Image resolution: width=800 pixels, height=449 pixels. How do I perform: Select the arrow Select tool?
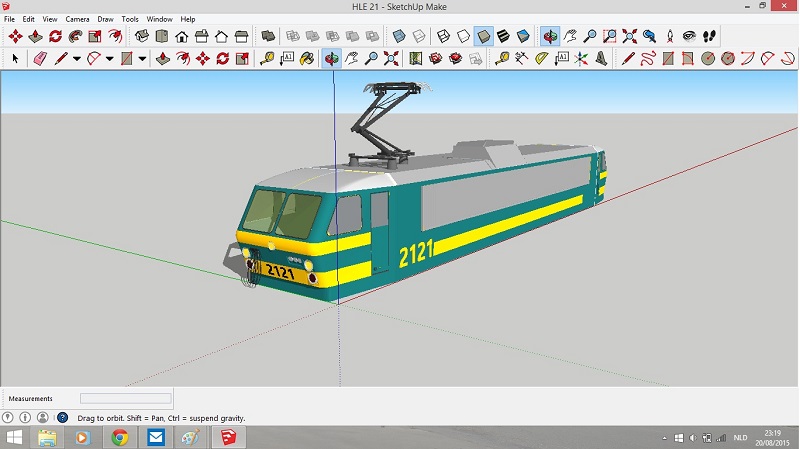[x=14, y=59]
